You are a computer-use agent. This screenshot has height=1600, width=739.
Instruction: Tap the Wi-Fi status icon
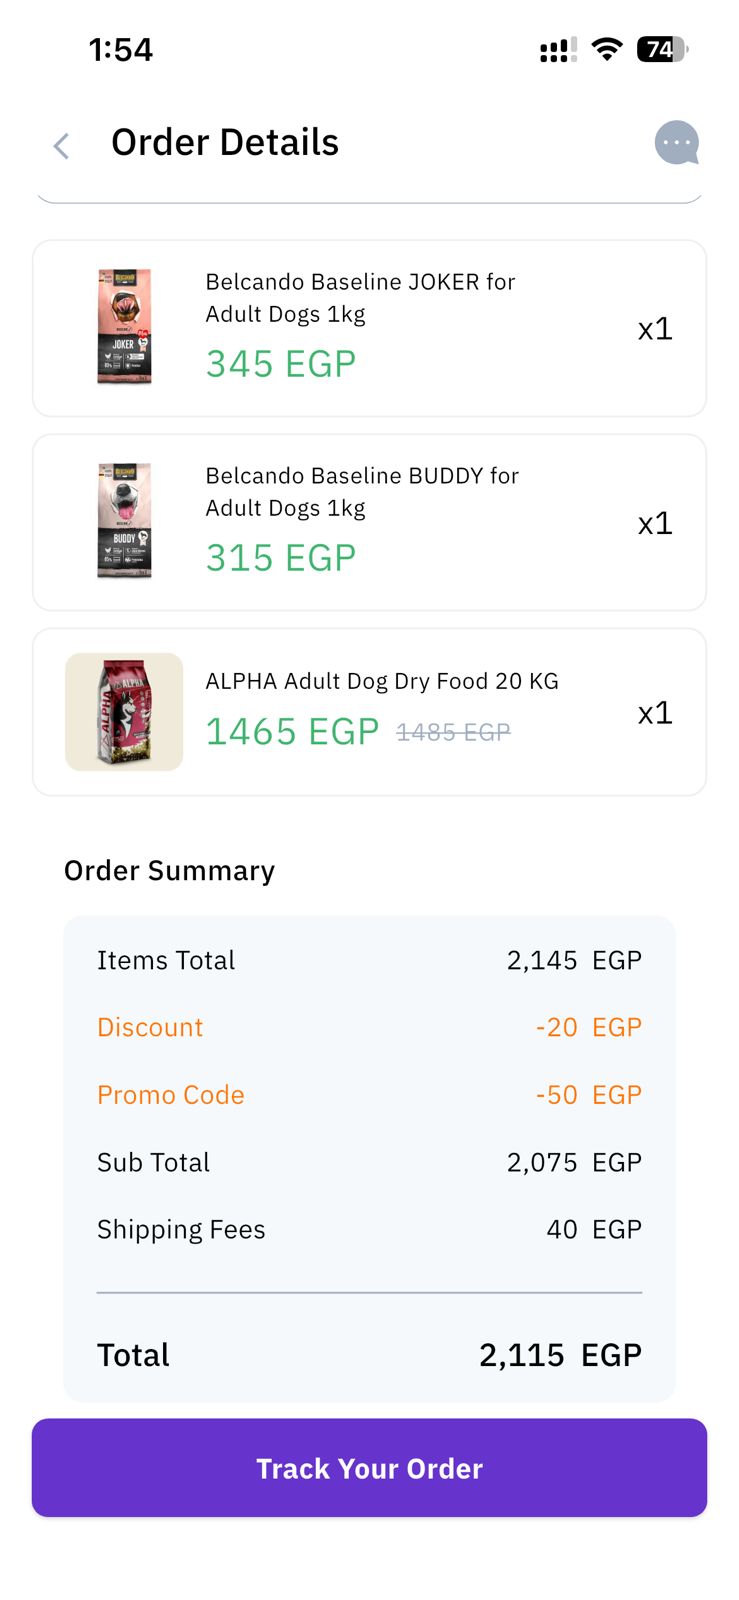pyautogui.click(x=606, y=49)
